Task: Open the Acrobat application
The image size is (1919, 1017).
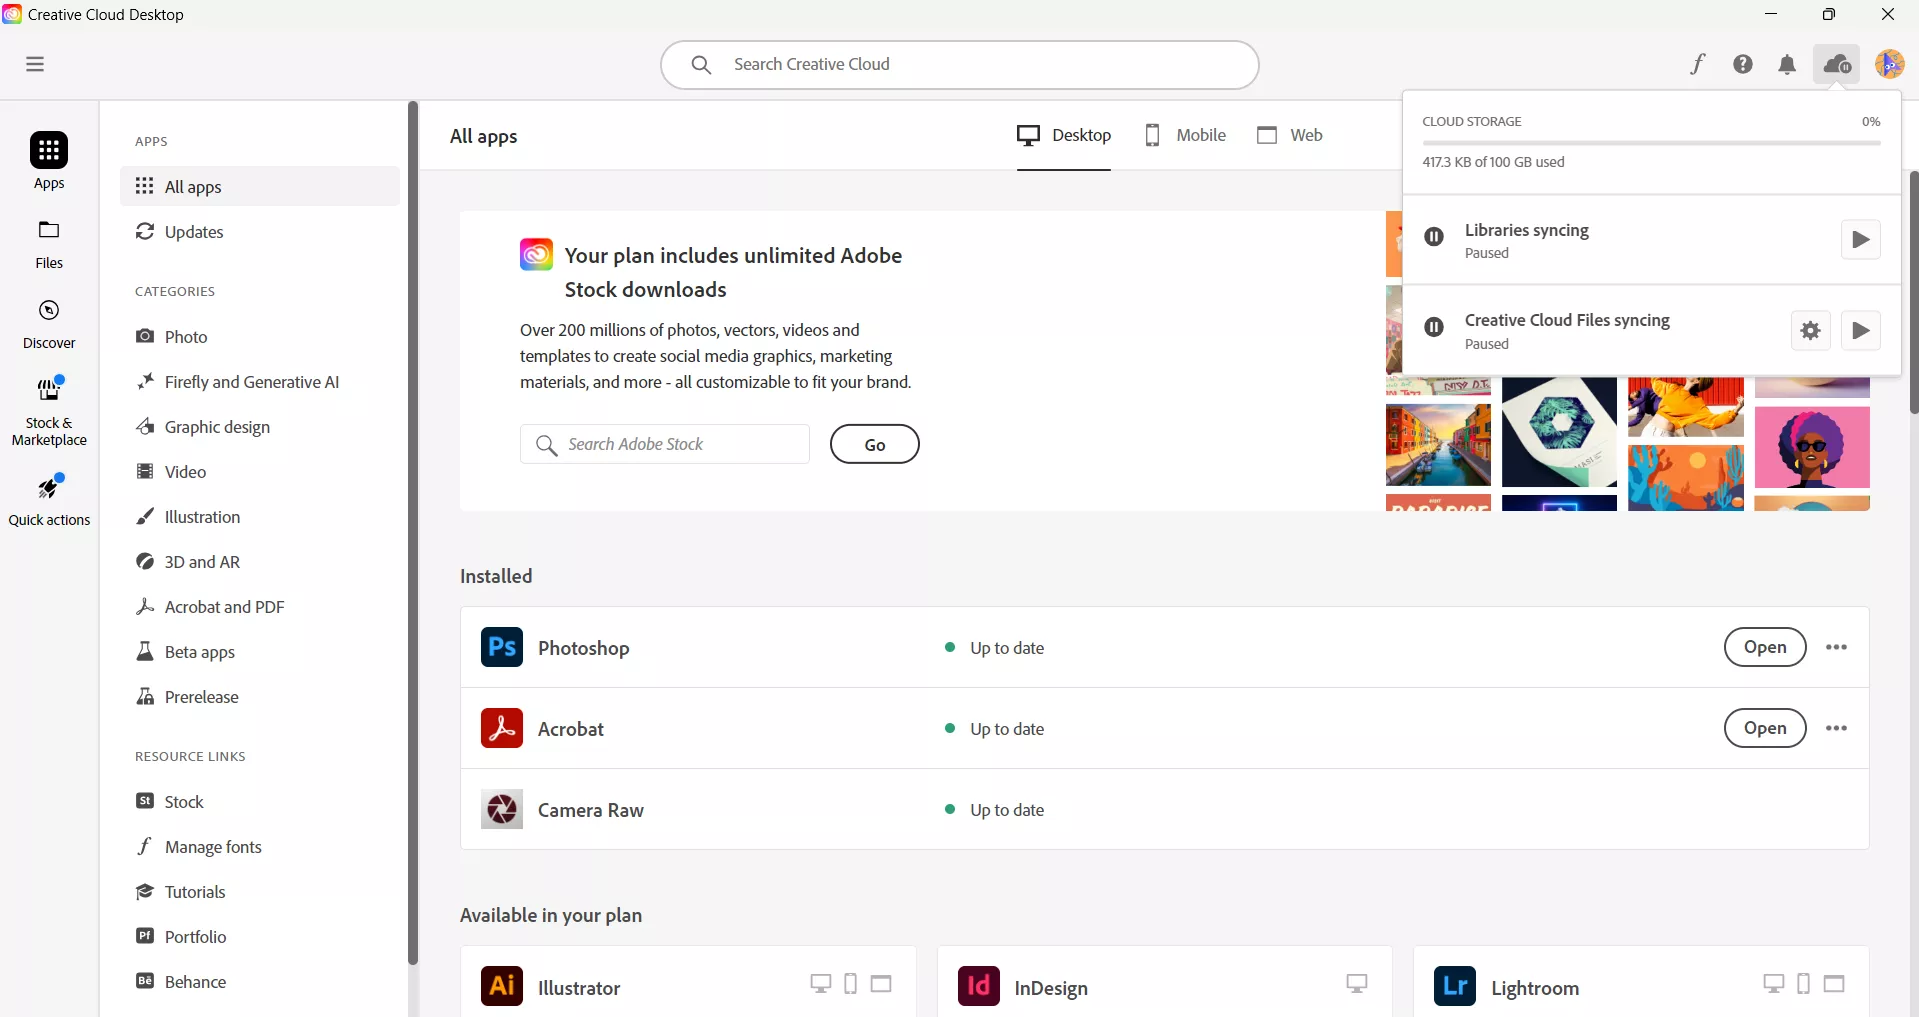Action: point(1764,728)
